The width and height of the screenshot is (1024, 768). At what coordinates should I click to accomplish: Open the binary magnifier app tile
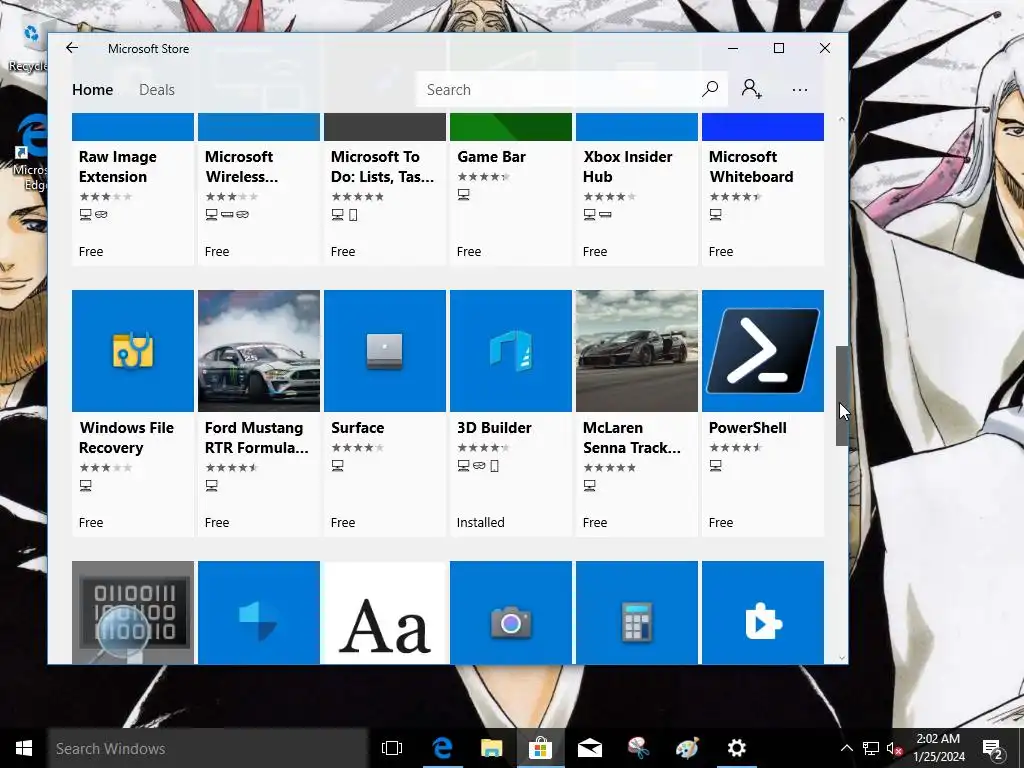pos(133,613)
